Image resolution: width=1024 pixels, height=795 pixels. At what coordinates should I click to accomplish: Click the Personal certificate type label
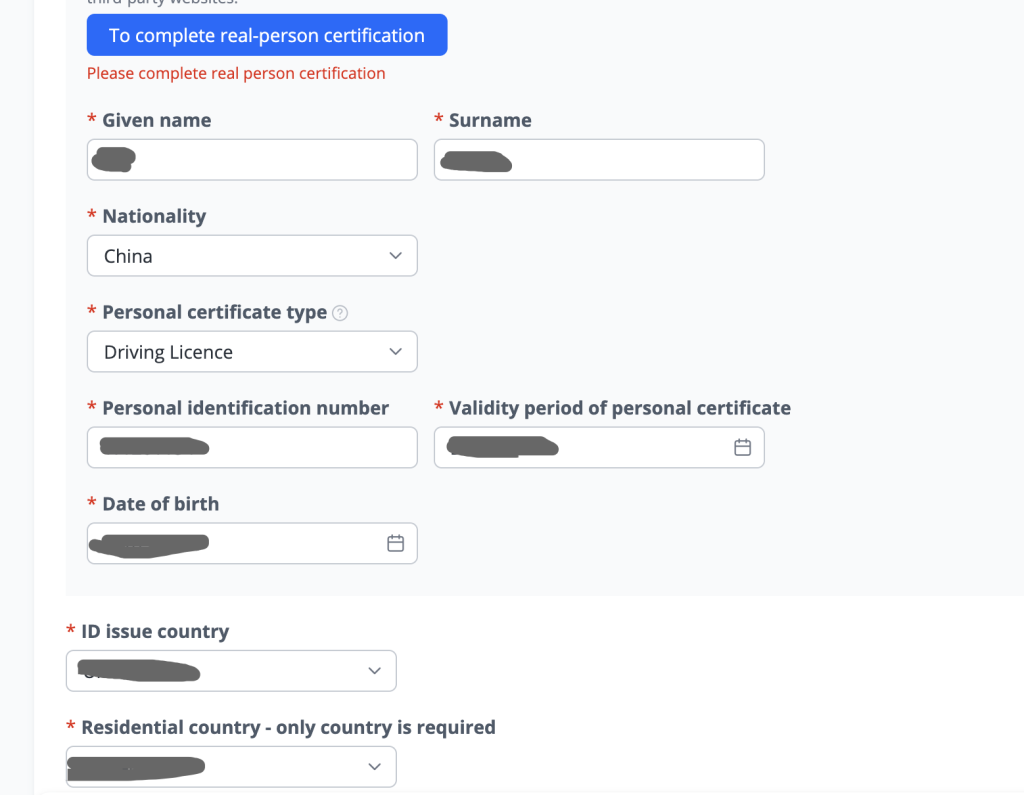pyautogui.click(x=215, y=312)
